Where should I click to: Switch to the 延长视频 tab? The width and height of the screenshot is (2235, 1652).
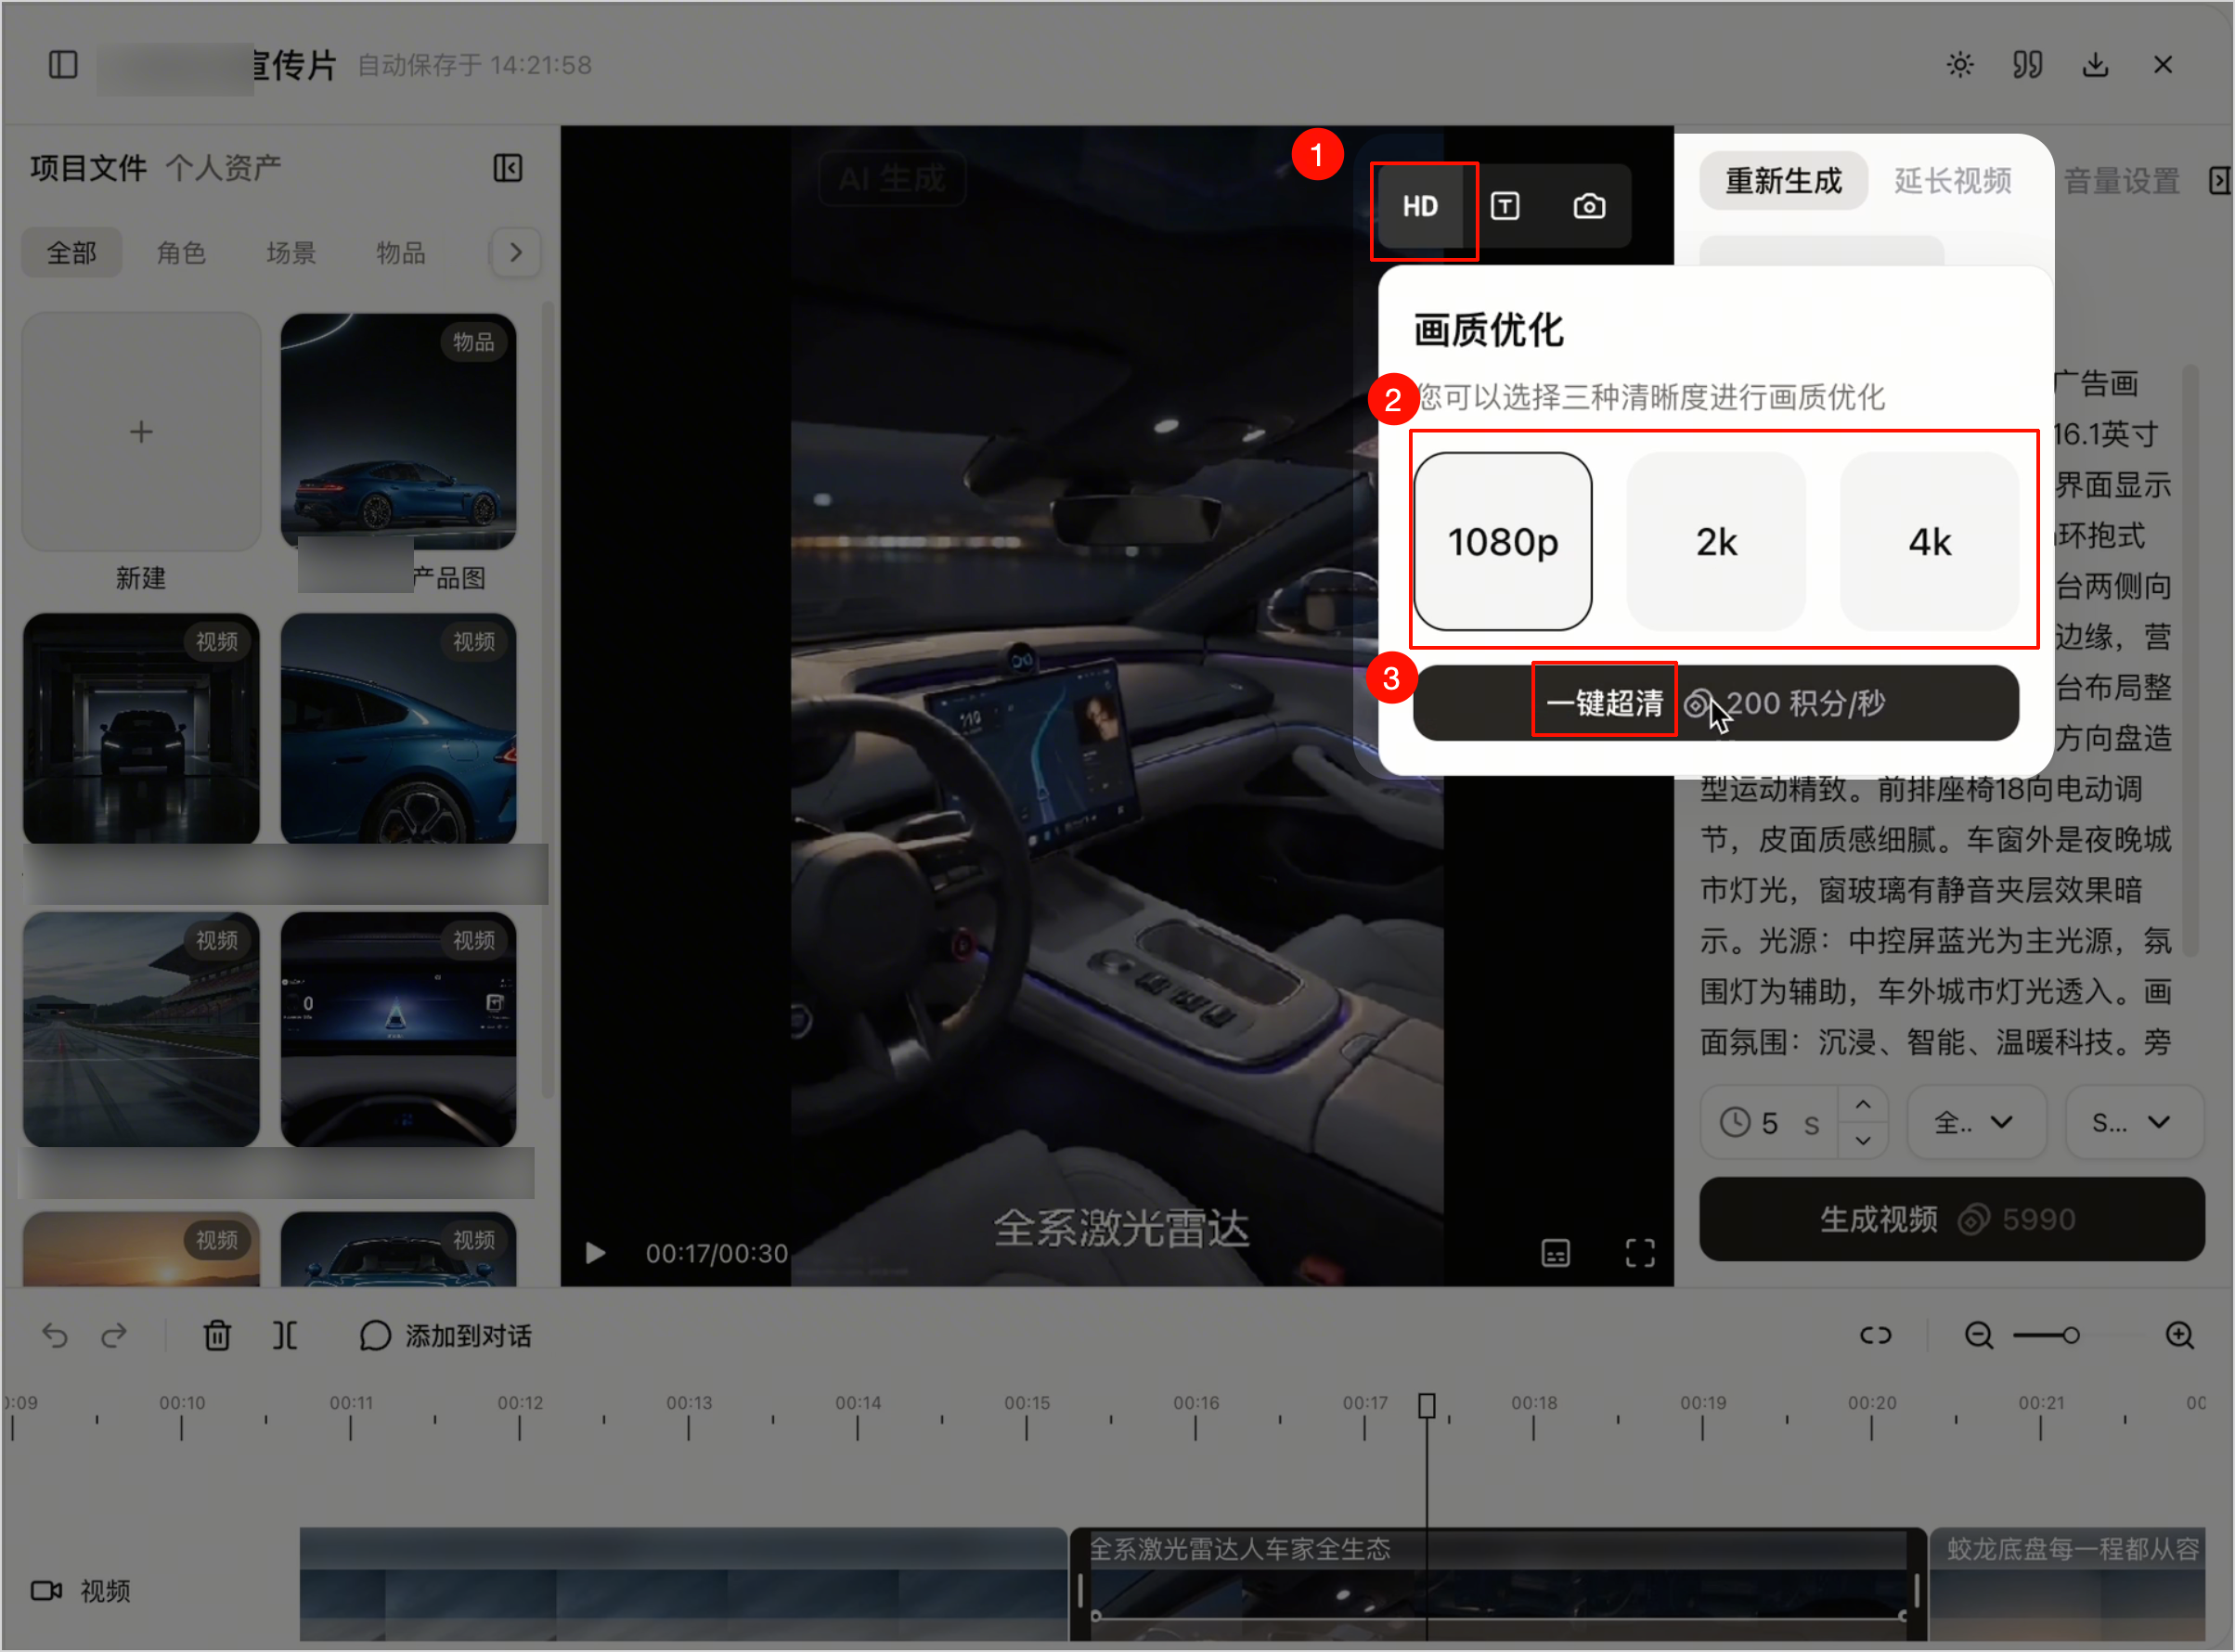[1952, 181]
